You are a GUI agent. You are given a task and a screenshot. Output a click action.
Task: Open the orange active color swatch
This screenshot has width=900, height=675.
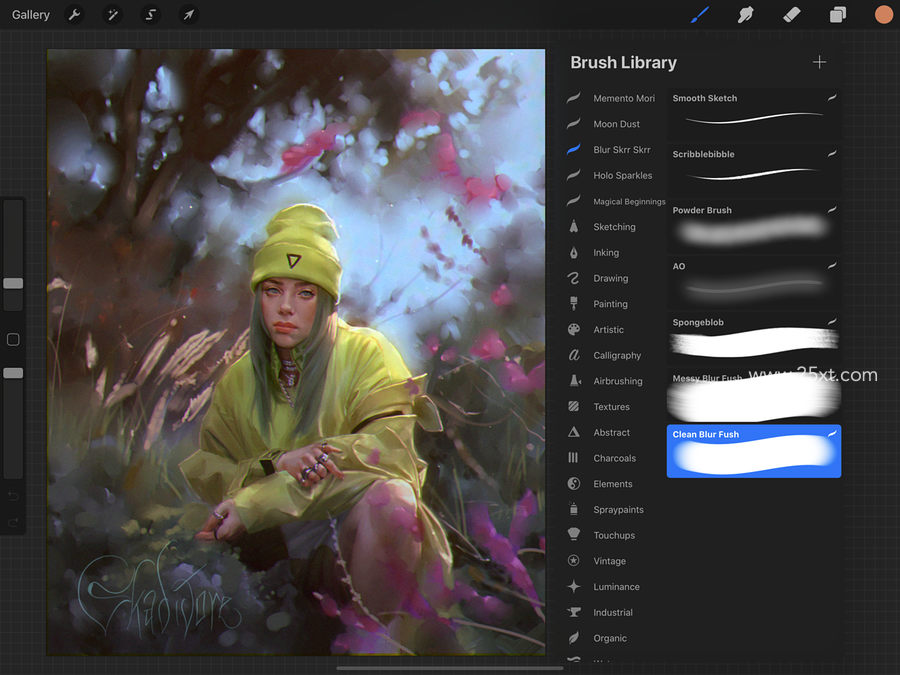(x=883, y=14)
